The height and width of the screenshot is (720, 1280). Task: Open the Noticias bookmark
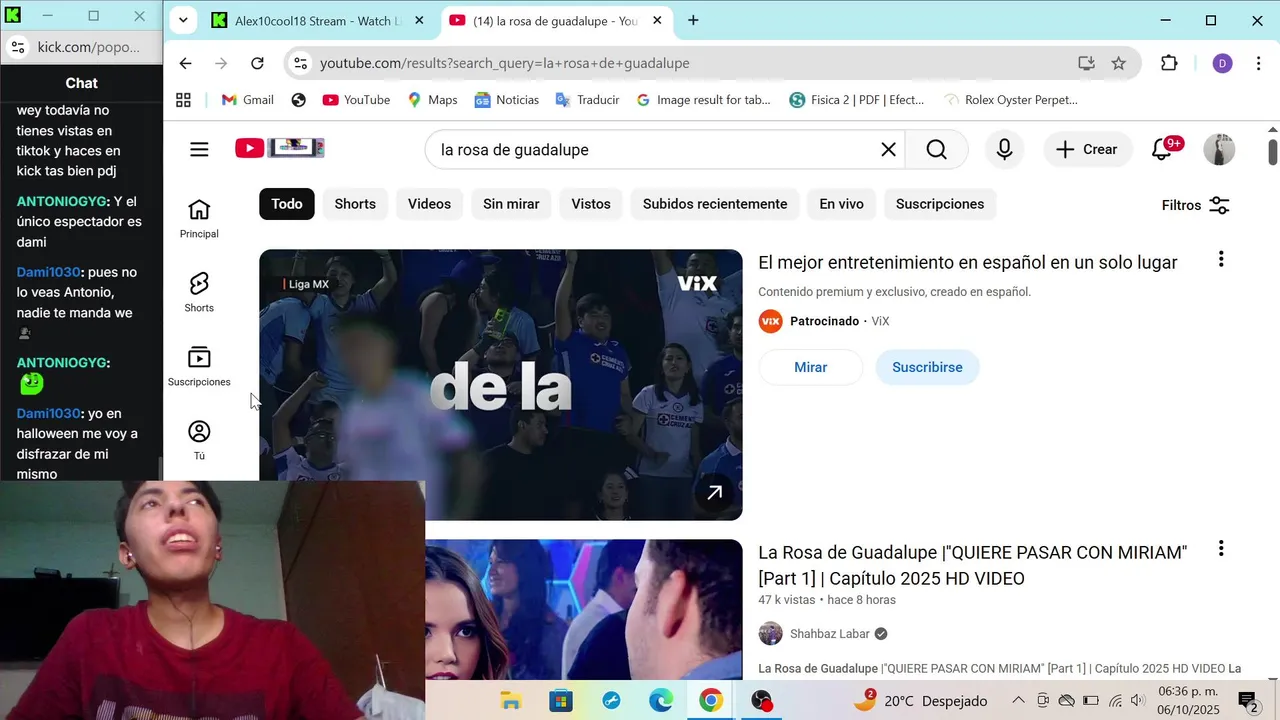coord(506,100)
